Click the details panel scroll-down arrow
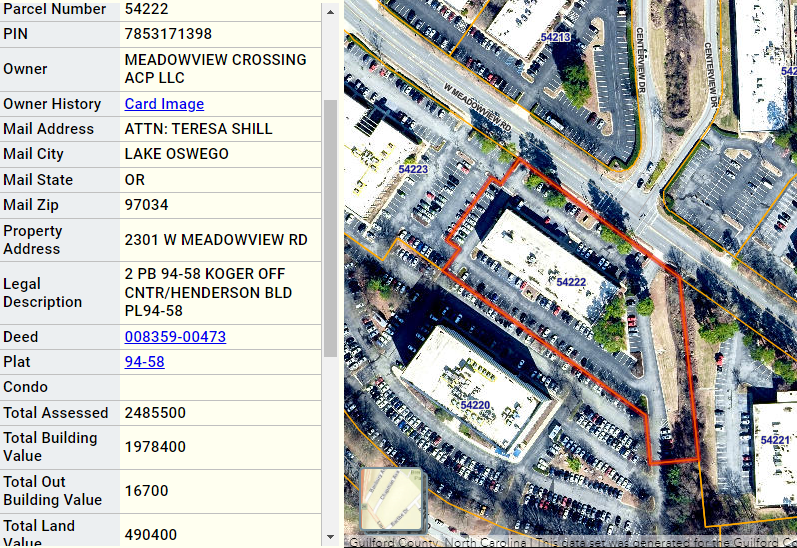The width and height of the screenshot is (797, 548). [x=330, y=538]
